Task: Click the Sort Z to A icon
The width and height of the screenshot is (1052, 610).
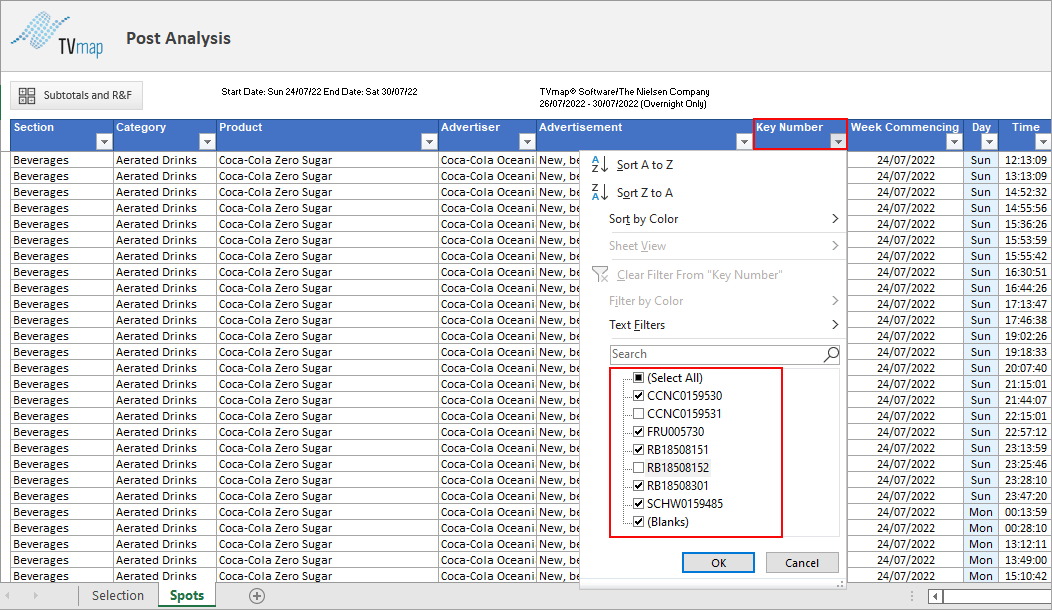Action: (x=600, y=193)
